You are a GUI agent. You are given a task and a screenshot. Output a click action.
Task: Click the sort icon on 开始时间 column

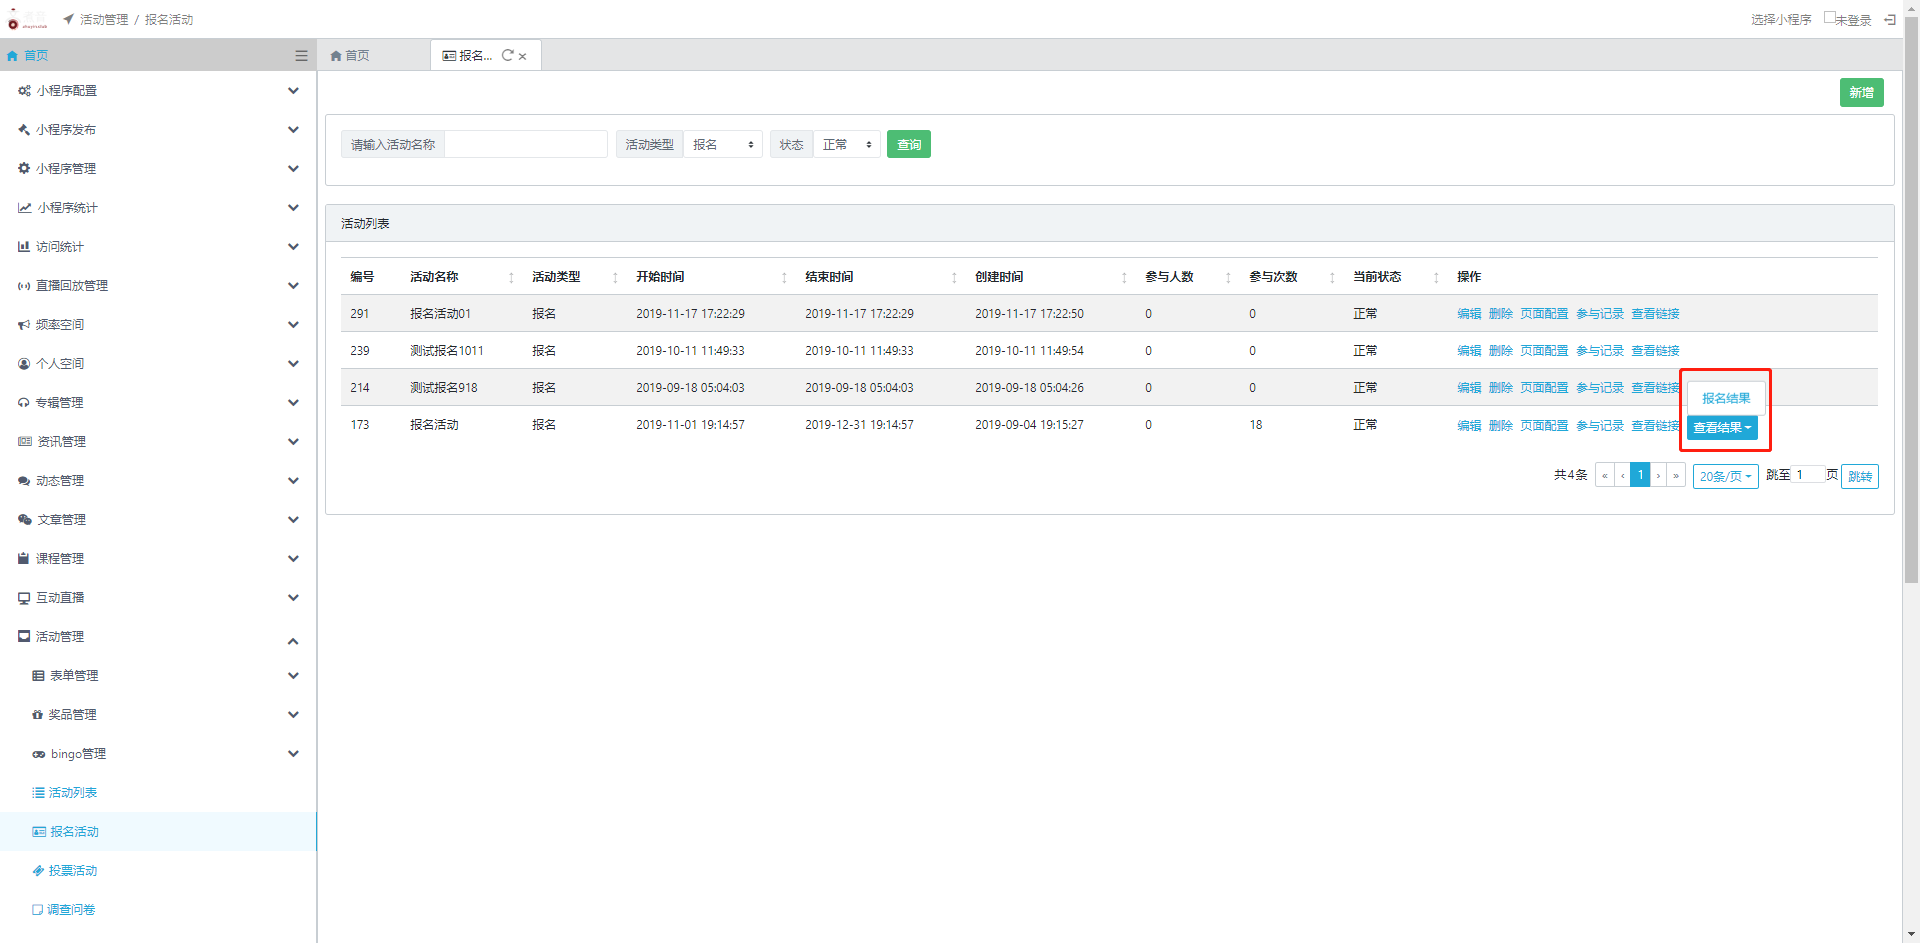(784, 278)
